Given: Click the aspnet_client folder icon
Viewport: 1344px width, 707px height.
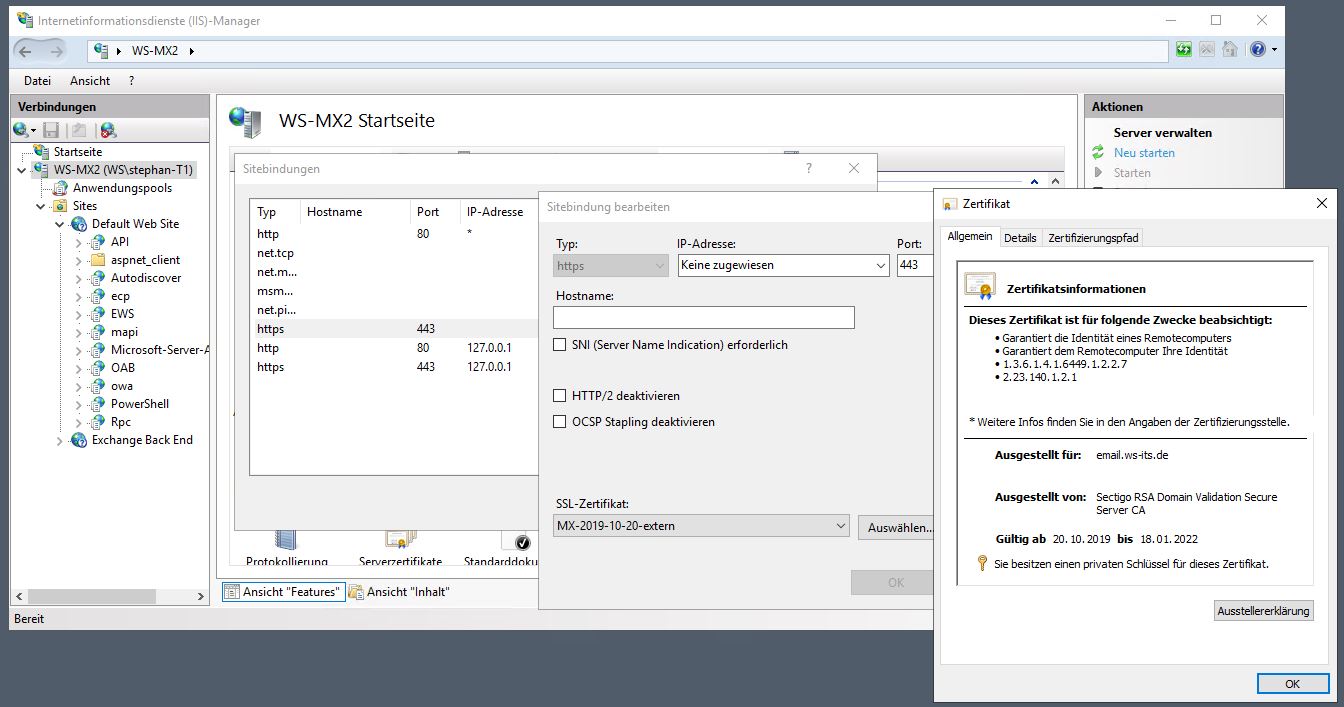Looking at the screenshot, I should 98,260.
